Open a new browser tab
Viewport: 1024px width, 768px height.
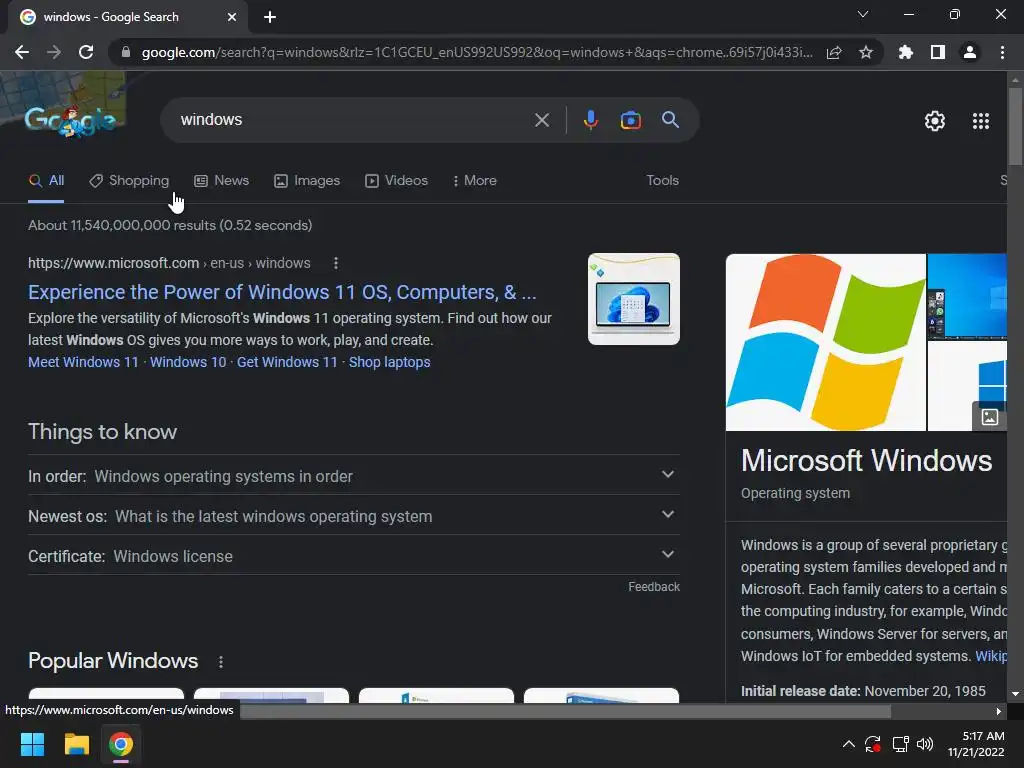click(x=270, y=17)
